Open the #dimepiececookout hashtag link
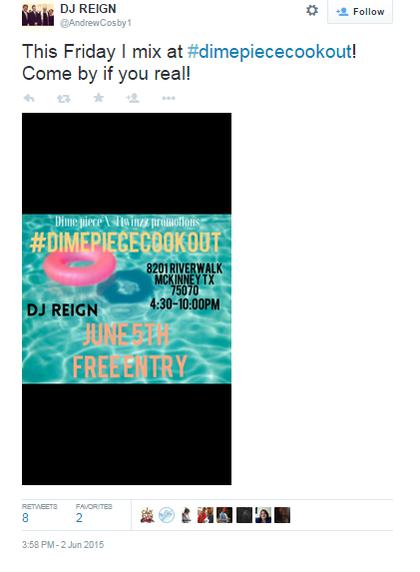The width and height of the screenshot is (420, 572). 270,51
